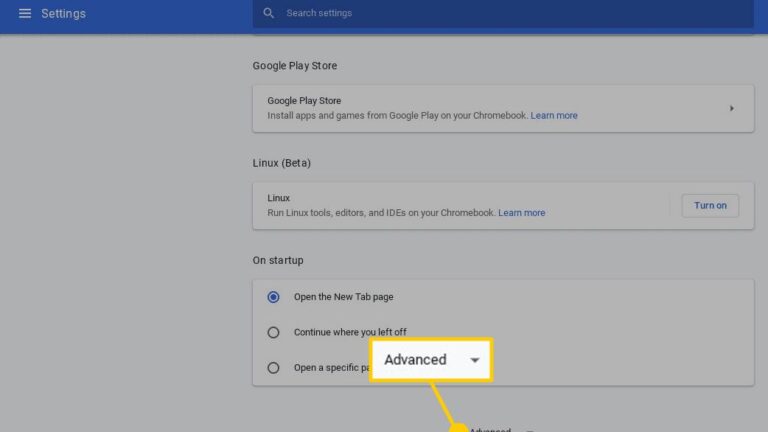
Task: Focus the Search settings field
Action: tap(503, 13)
